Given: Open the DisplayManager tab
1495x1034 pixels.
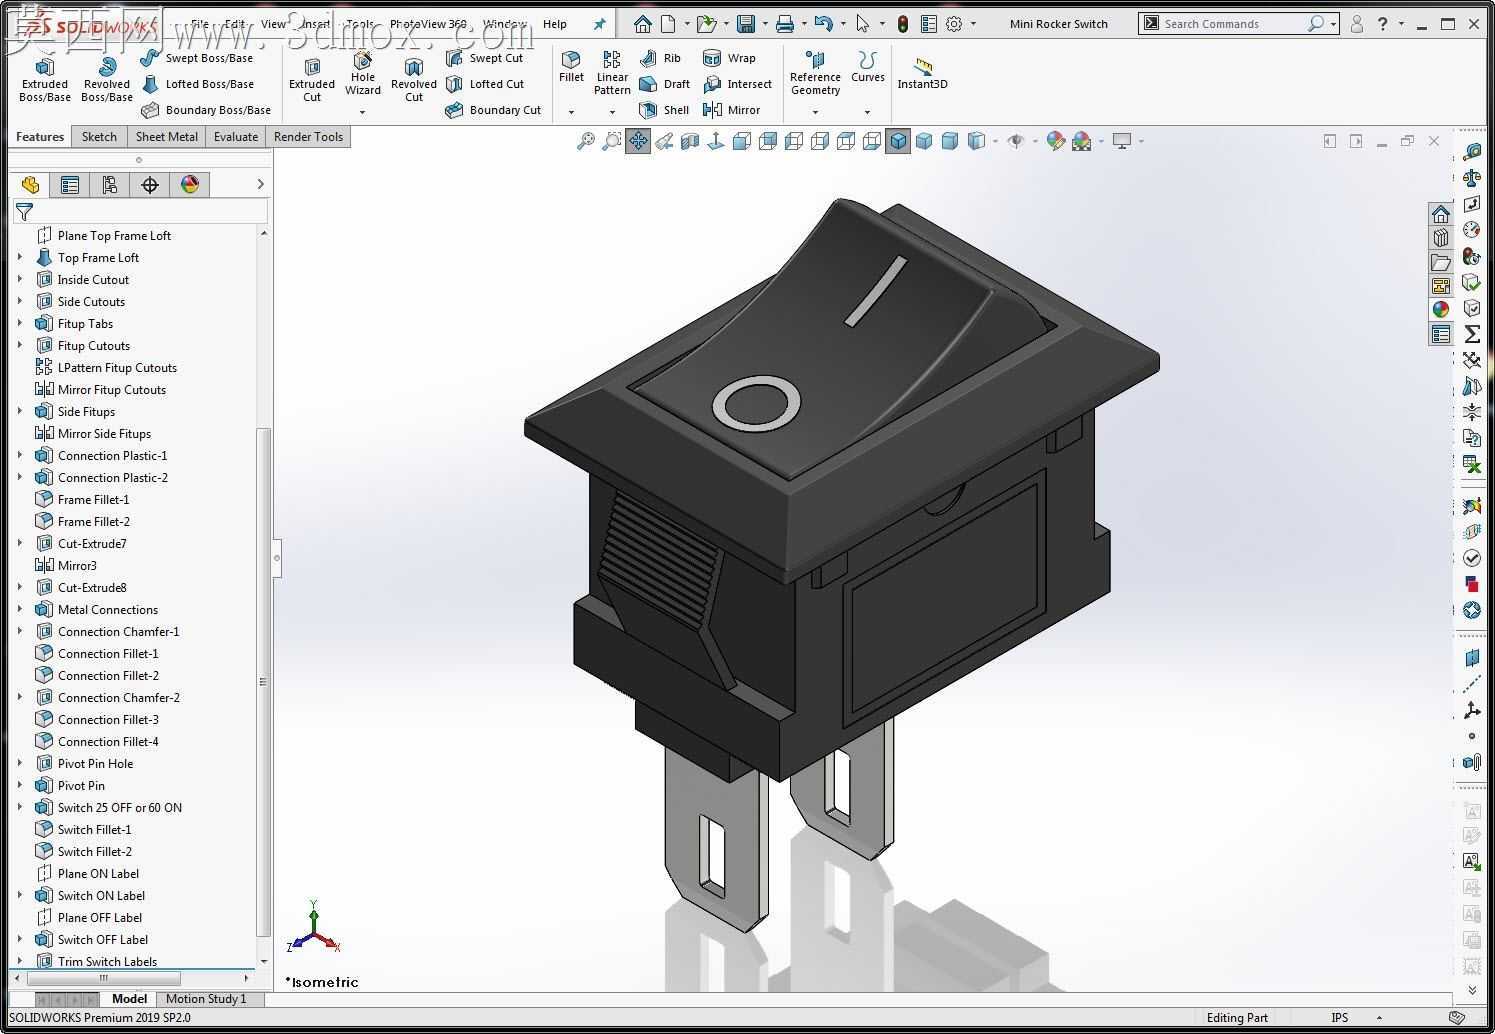Looking at the screenshot, I should [x=189, y=184].
